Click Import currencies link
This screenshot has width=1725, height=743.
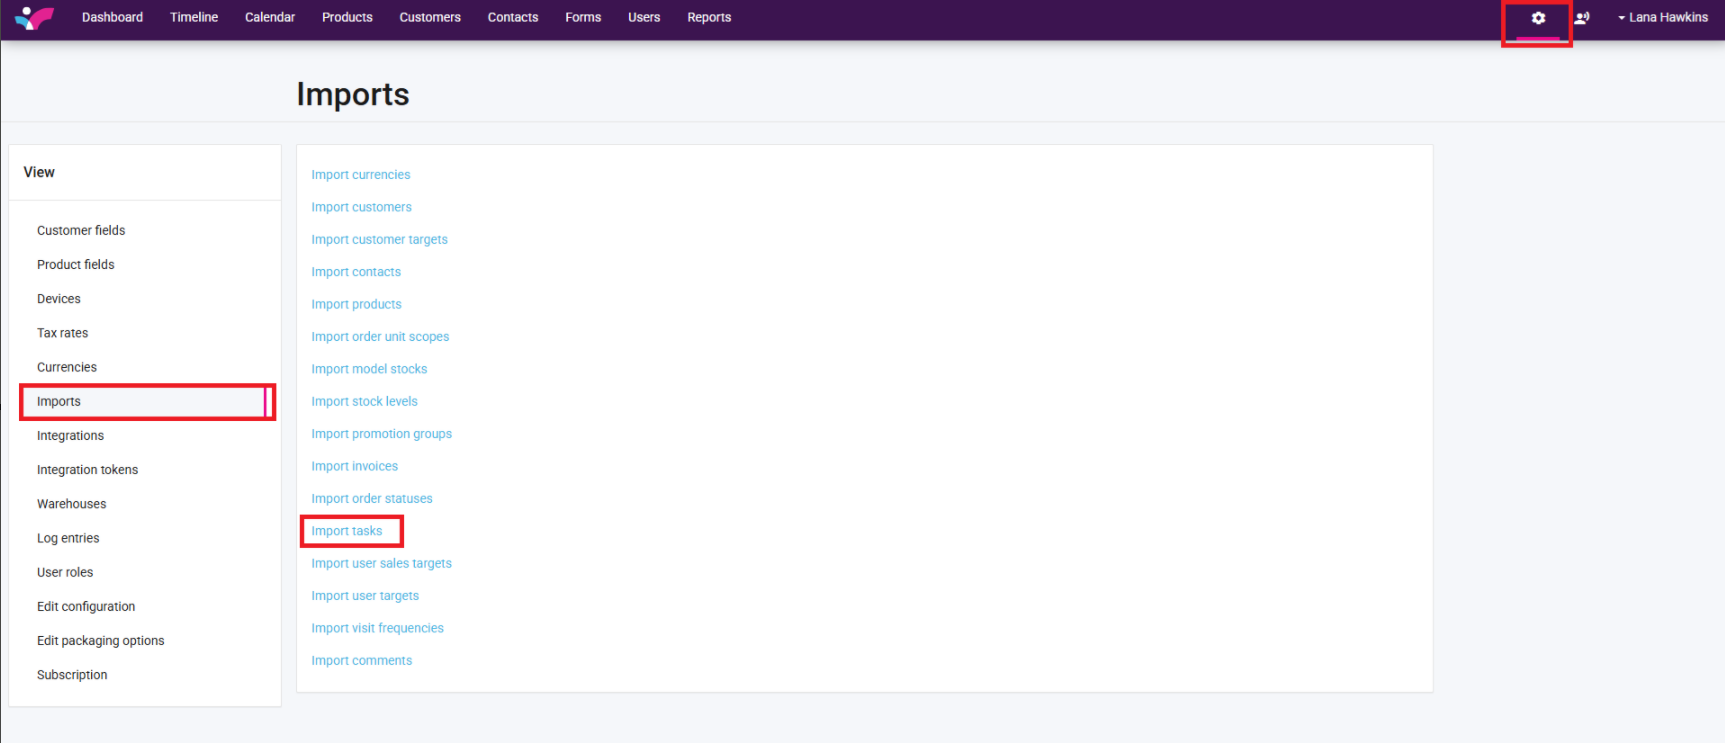(x=360, y=175)
